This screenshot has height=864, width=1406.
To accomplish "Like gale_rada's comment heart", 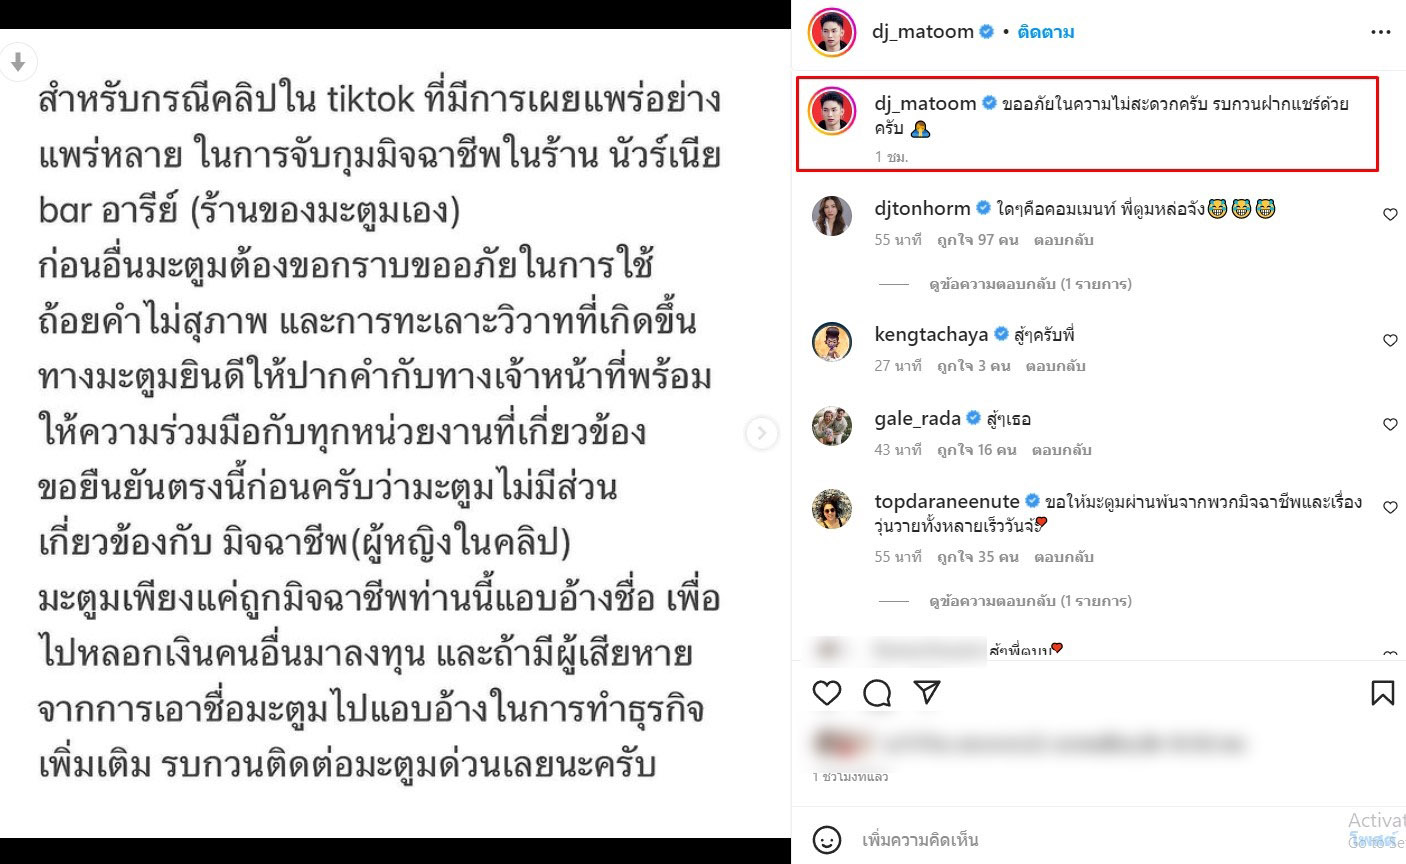I will [x=1390, y=425].
